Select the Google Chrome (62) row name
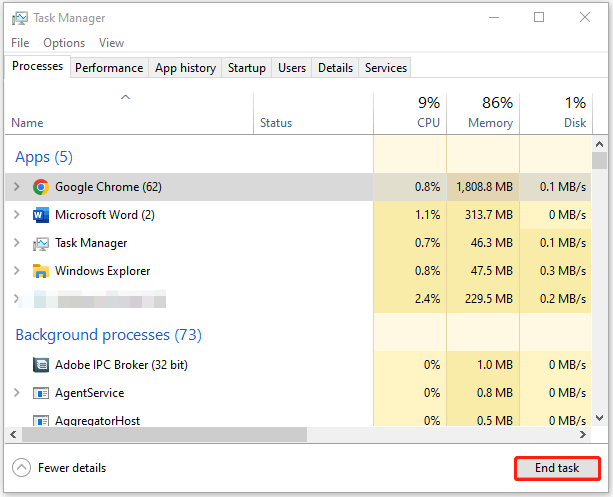Viewport: 613px width, 497px height. (x=108, y=187)
